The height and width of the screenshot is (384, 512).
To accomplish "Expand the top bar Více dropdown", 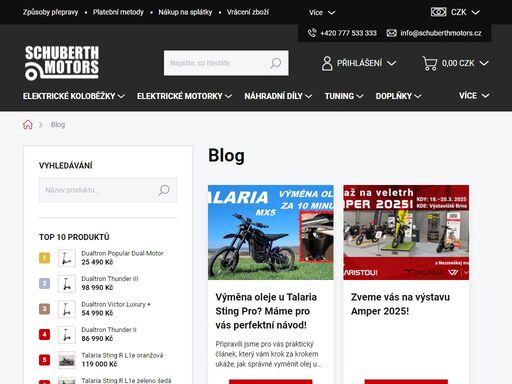I will (322, 13).
